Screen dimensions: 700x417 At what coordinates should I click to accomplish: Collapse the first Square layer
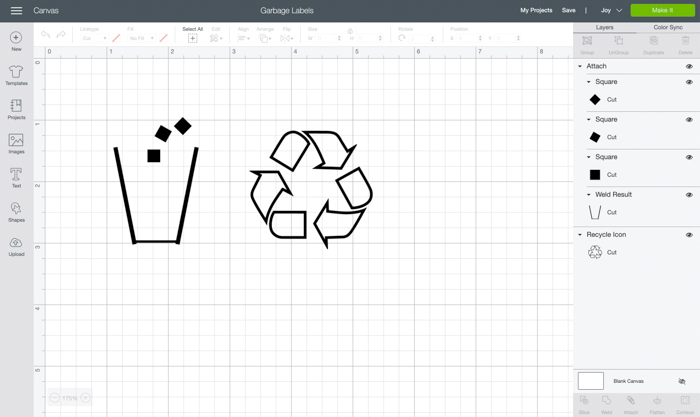(x=588, y=82)
